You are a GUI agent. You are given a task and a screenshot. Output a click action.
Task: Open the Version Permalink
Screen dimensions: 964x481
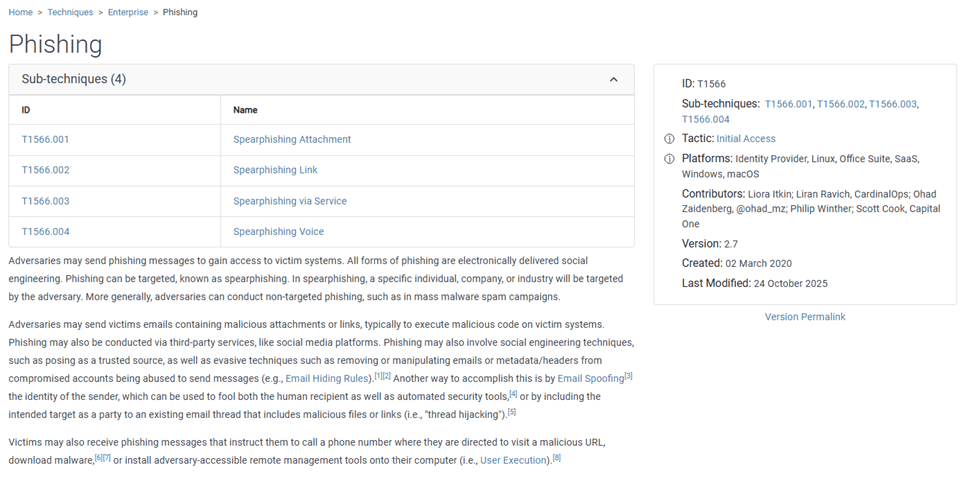pyautogui.click(x=805, y=317)
